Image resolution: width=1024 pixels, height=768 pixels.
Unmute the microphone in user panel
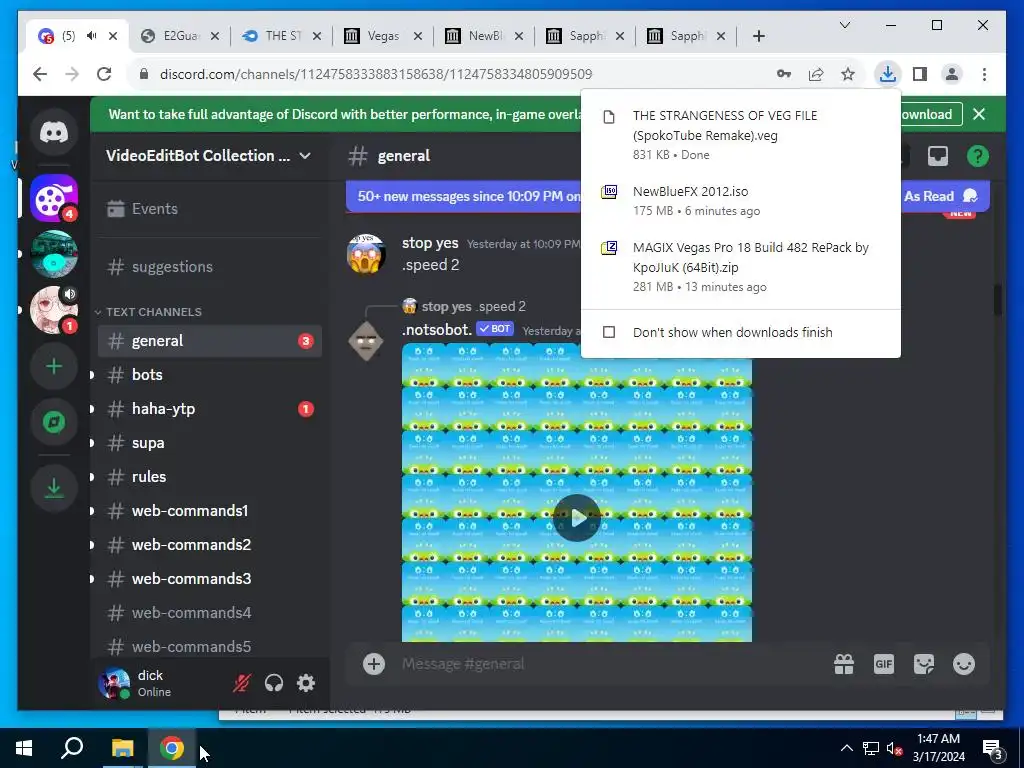pos(242,683)
